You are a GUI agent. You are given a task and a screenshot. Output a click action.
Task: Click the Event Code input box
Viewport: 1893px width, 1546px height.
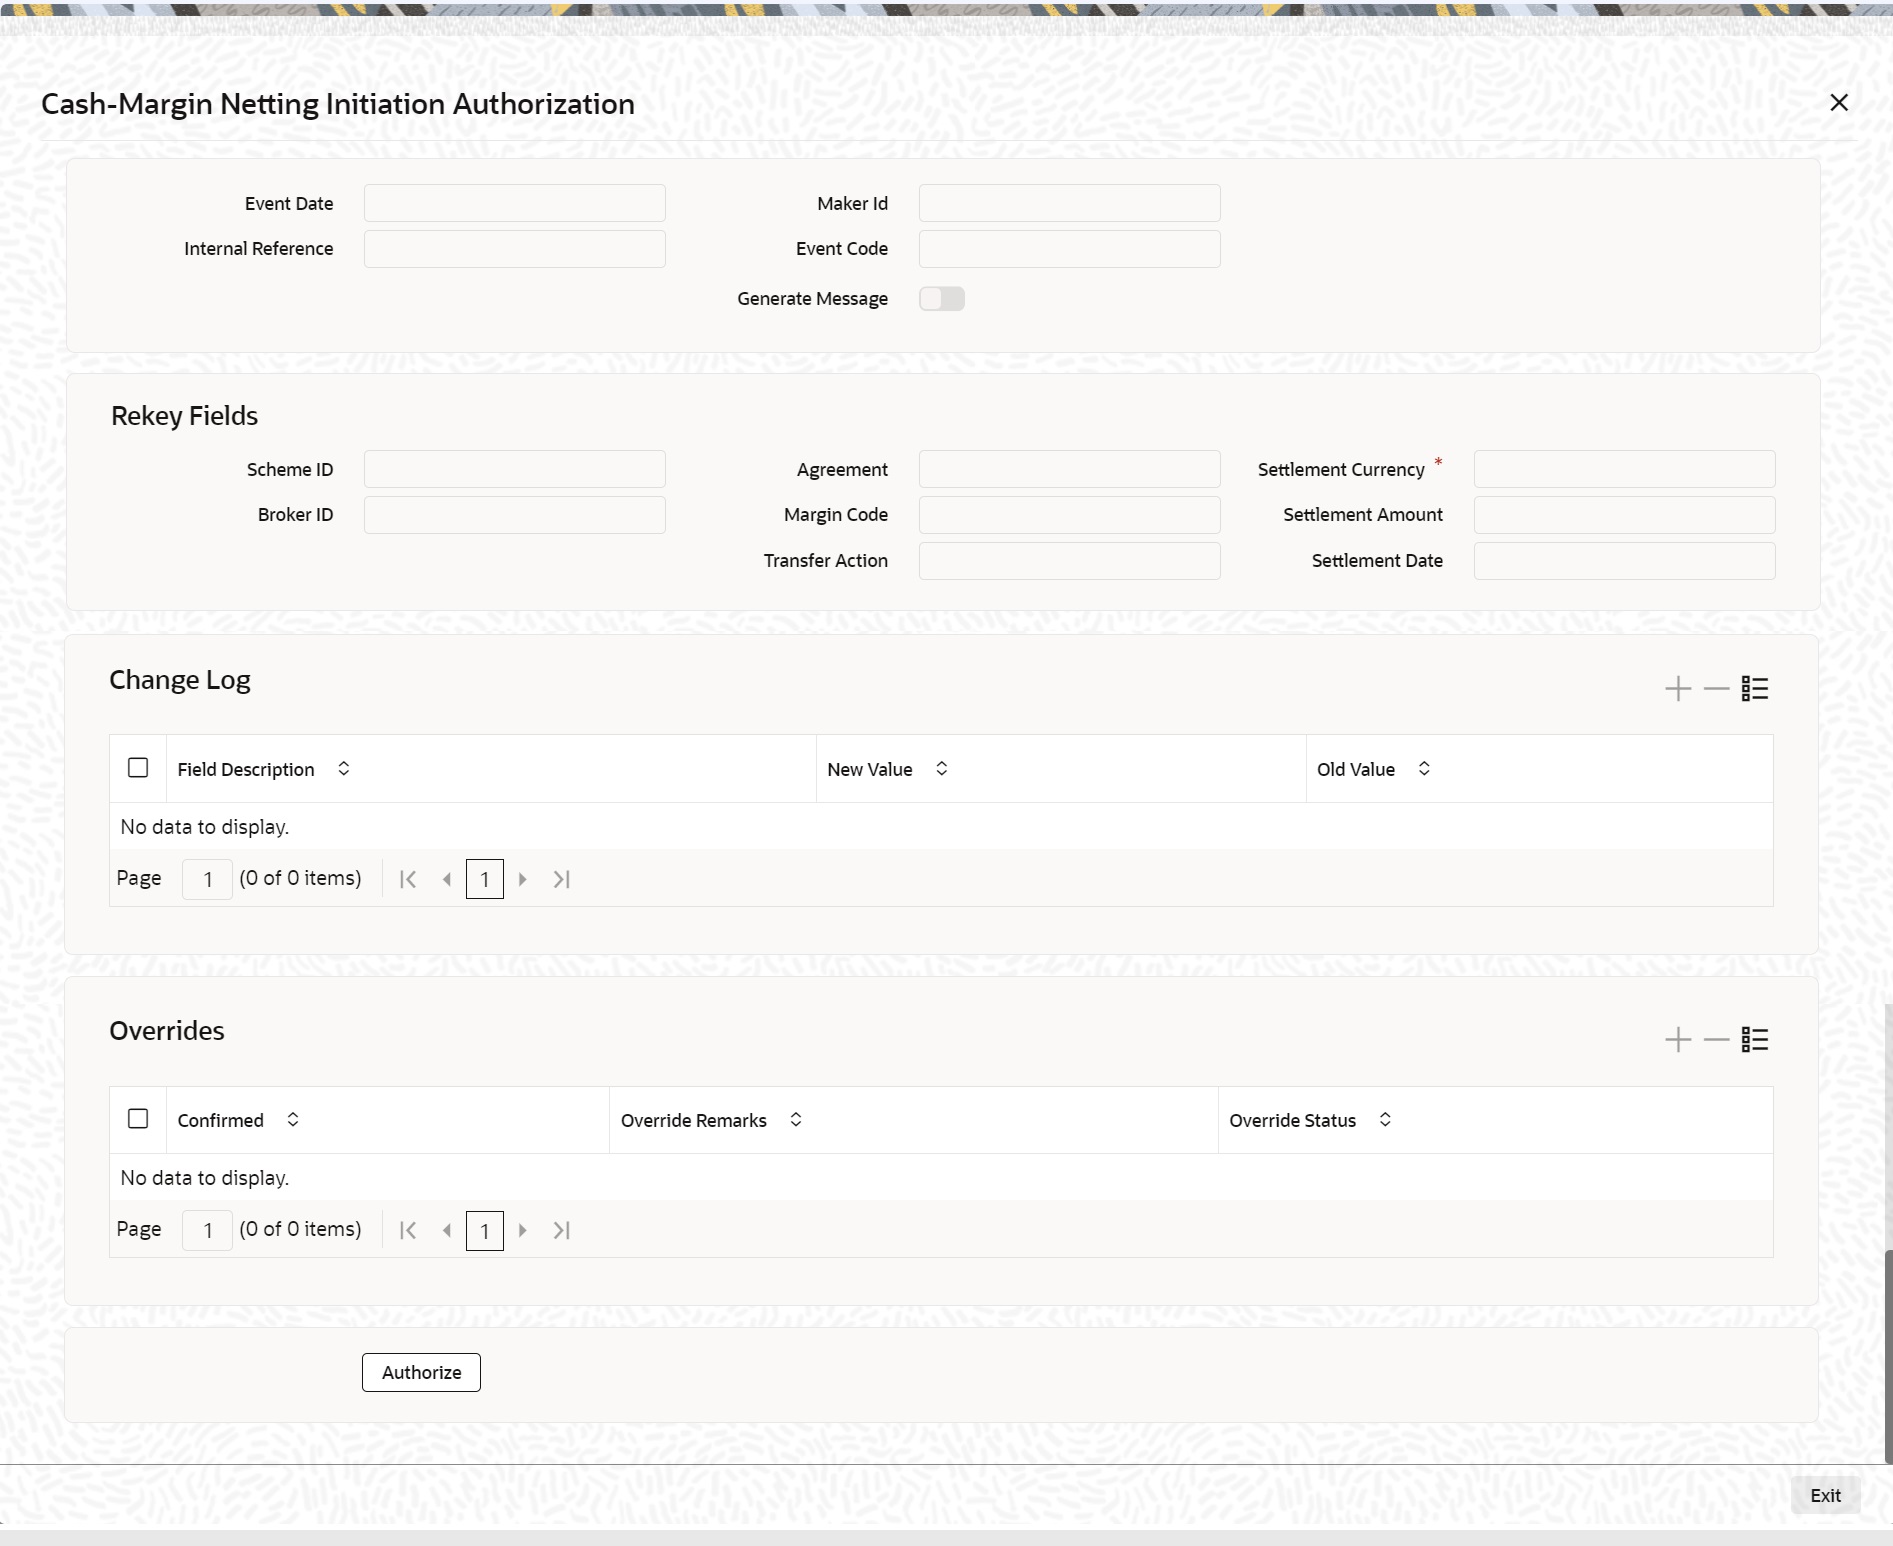(1070, 249)
